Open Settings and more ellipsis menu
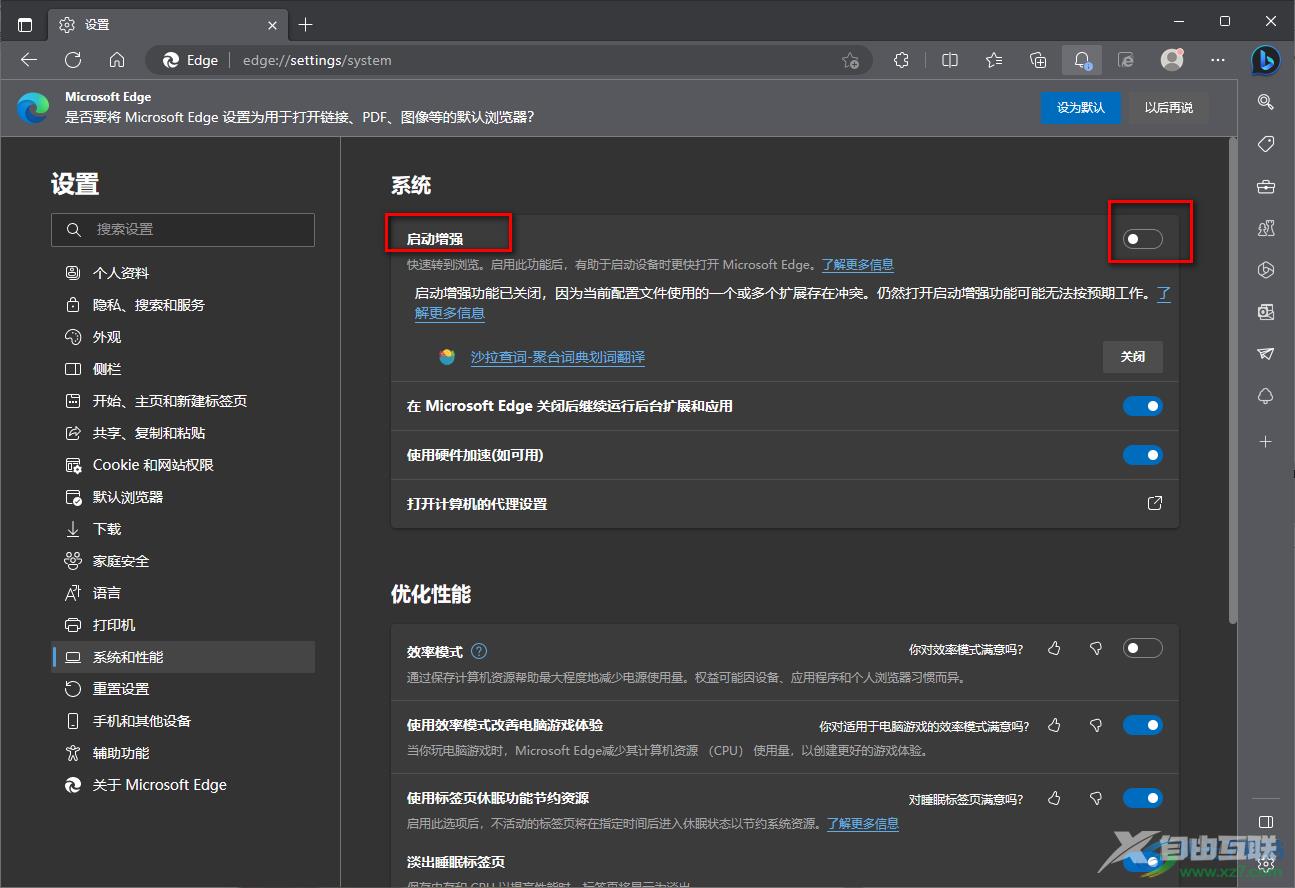This screenshot has height=888, width=1295. (x=1218, y=60)
